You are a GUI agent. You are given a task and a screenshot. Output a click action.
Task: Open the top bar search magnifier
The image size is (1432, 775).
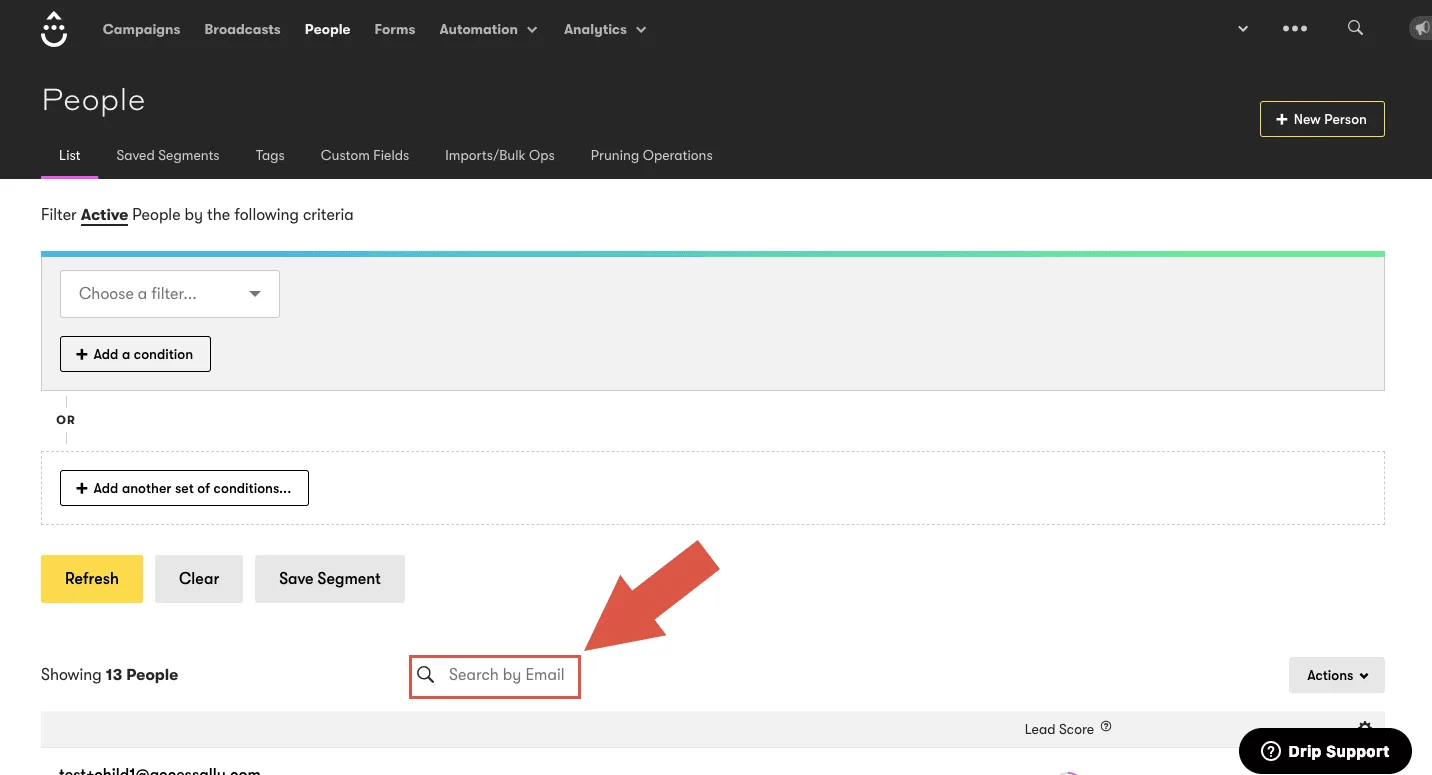coord(1355,28)
